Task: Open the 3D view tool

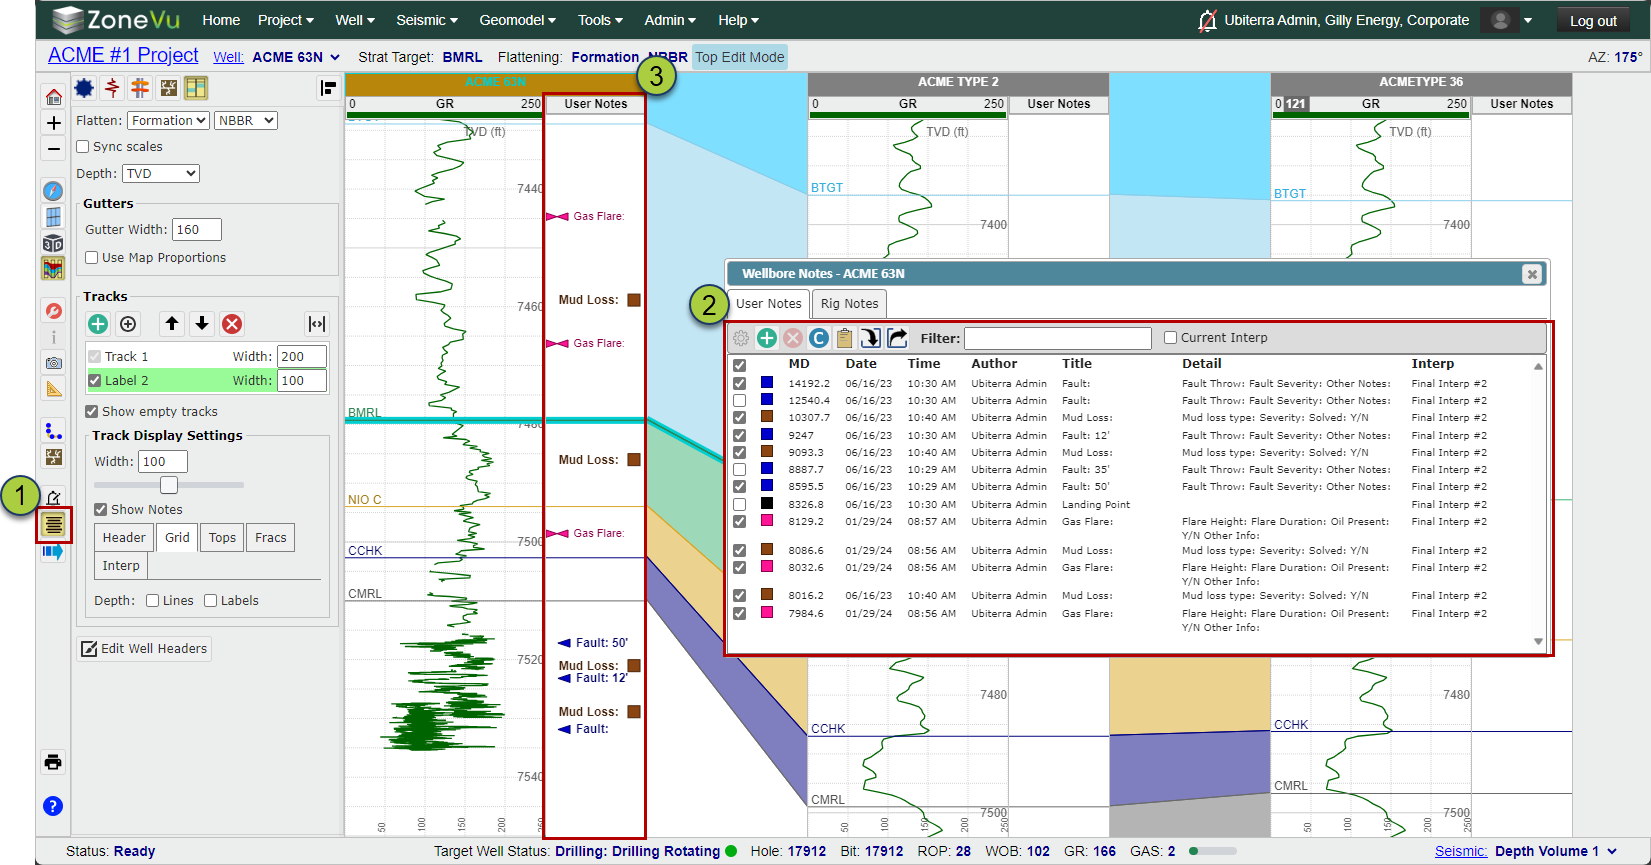Action: 54,243
